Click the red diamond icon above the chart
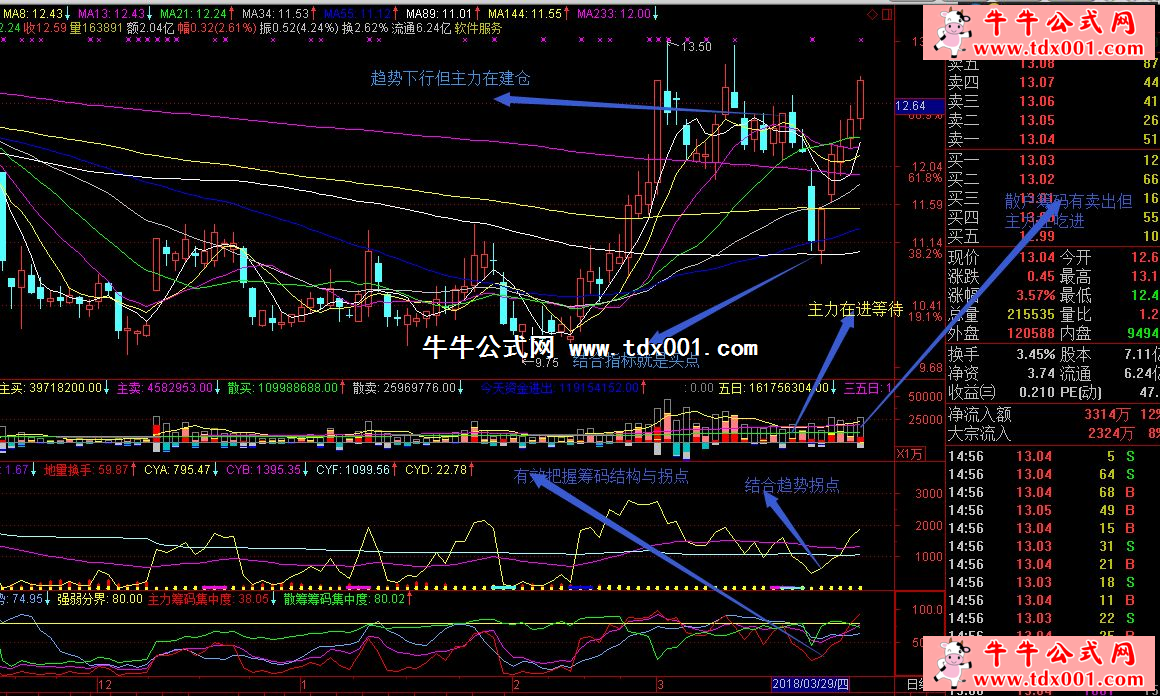 872,14
